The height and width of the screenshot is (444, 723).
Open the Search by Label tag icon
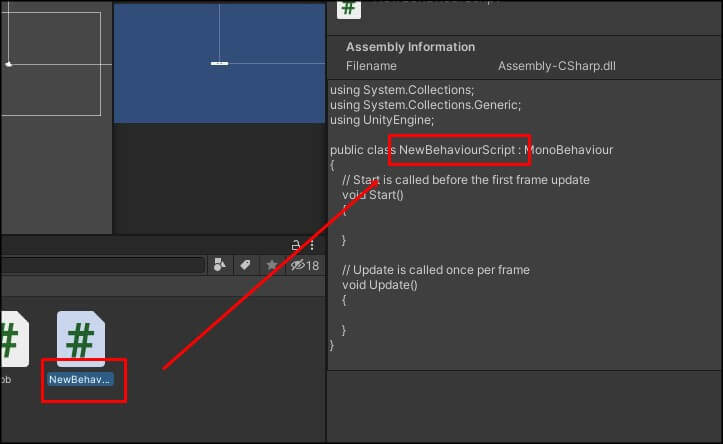[x=245, y=265]
